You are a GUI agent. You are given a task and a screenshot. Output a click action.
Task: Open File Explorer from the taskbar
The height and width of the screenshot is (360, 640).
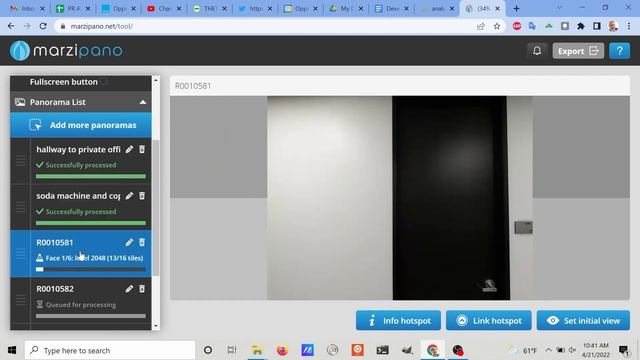pyautogui.click(x=257, y=350)
